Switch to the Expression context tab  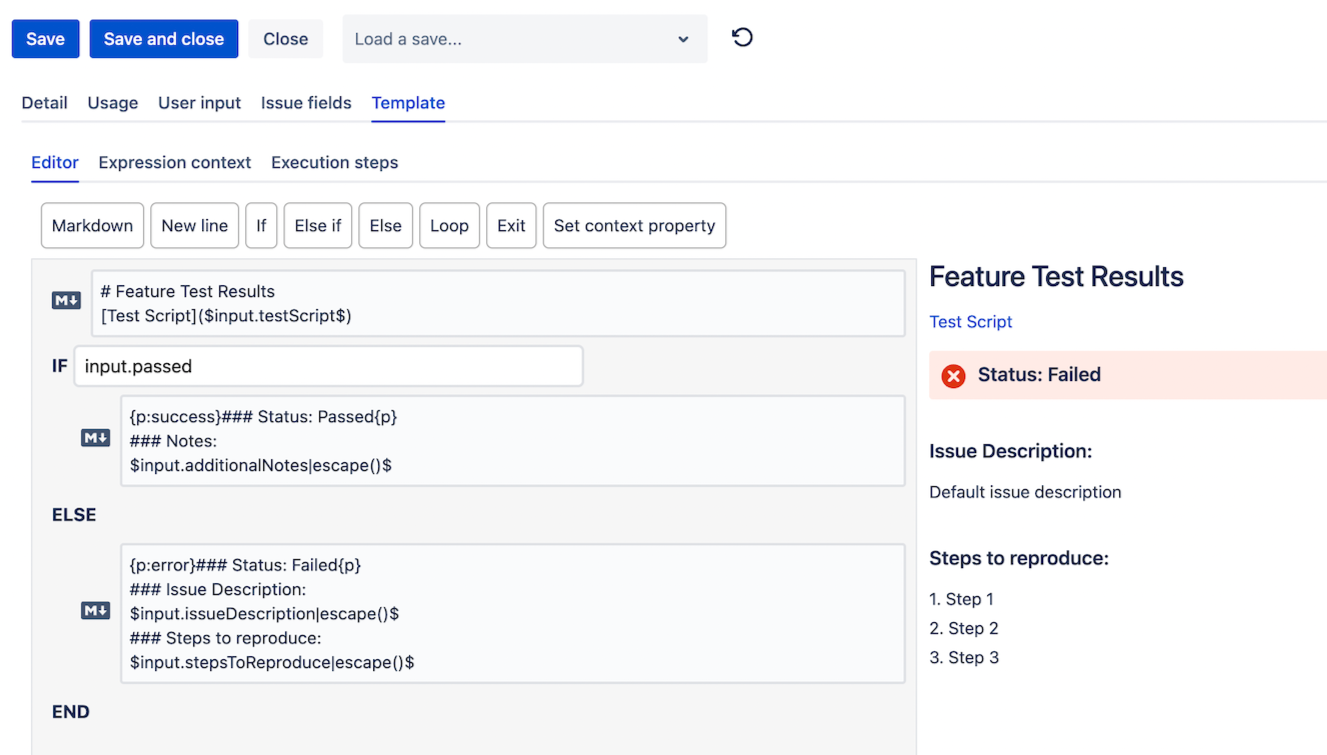tap(174, 162)
